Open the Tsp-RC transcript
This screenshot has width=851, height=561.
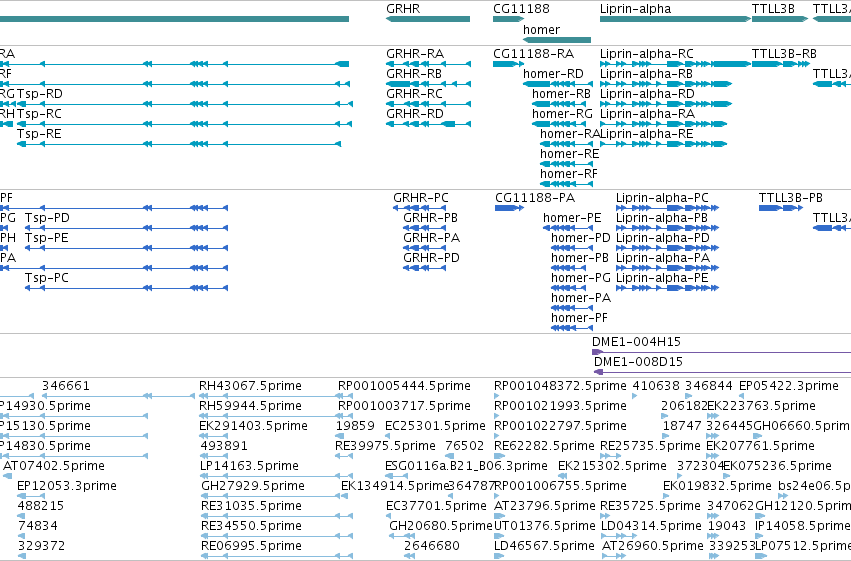(x=39, y=114)
